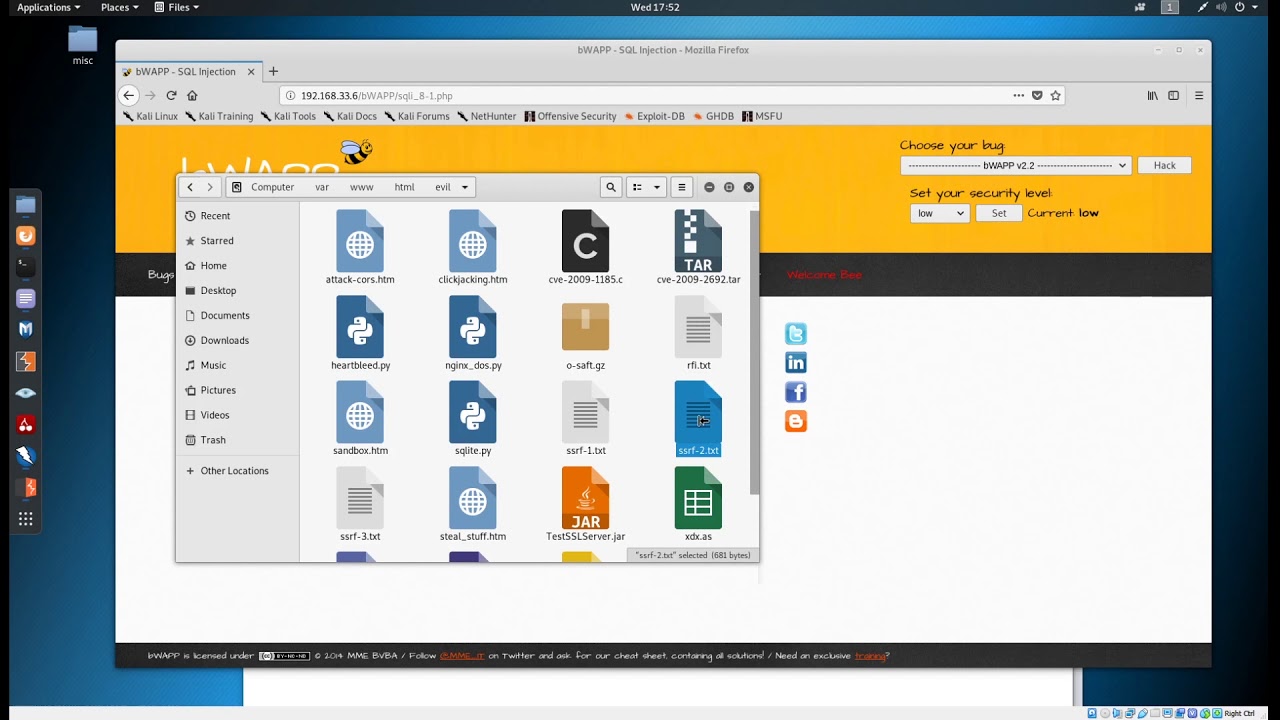Select the TestSSLServer.jar file icon
Screen dimensions: 1280x720
click(586, 498)
